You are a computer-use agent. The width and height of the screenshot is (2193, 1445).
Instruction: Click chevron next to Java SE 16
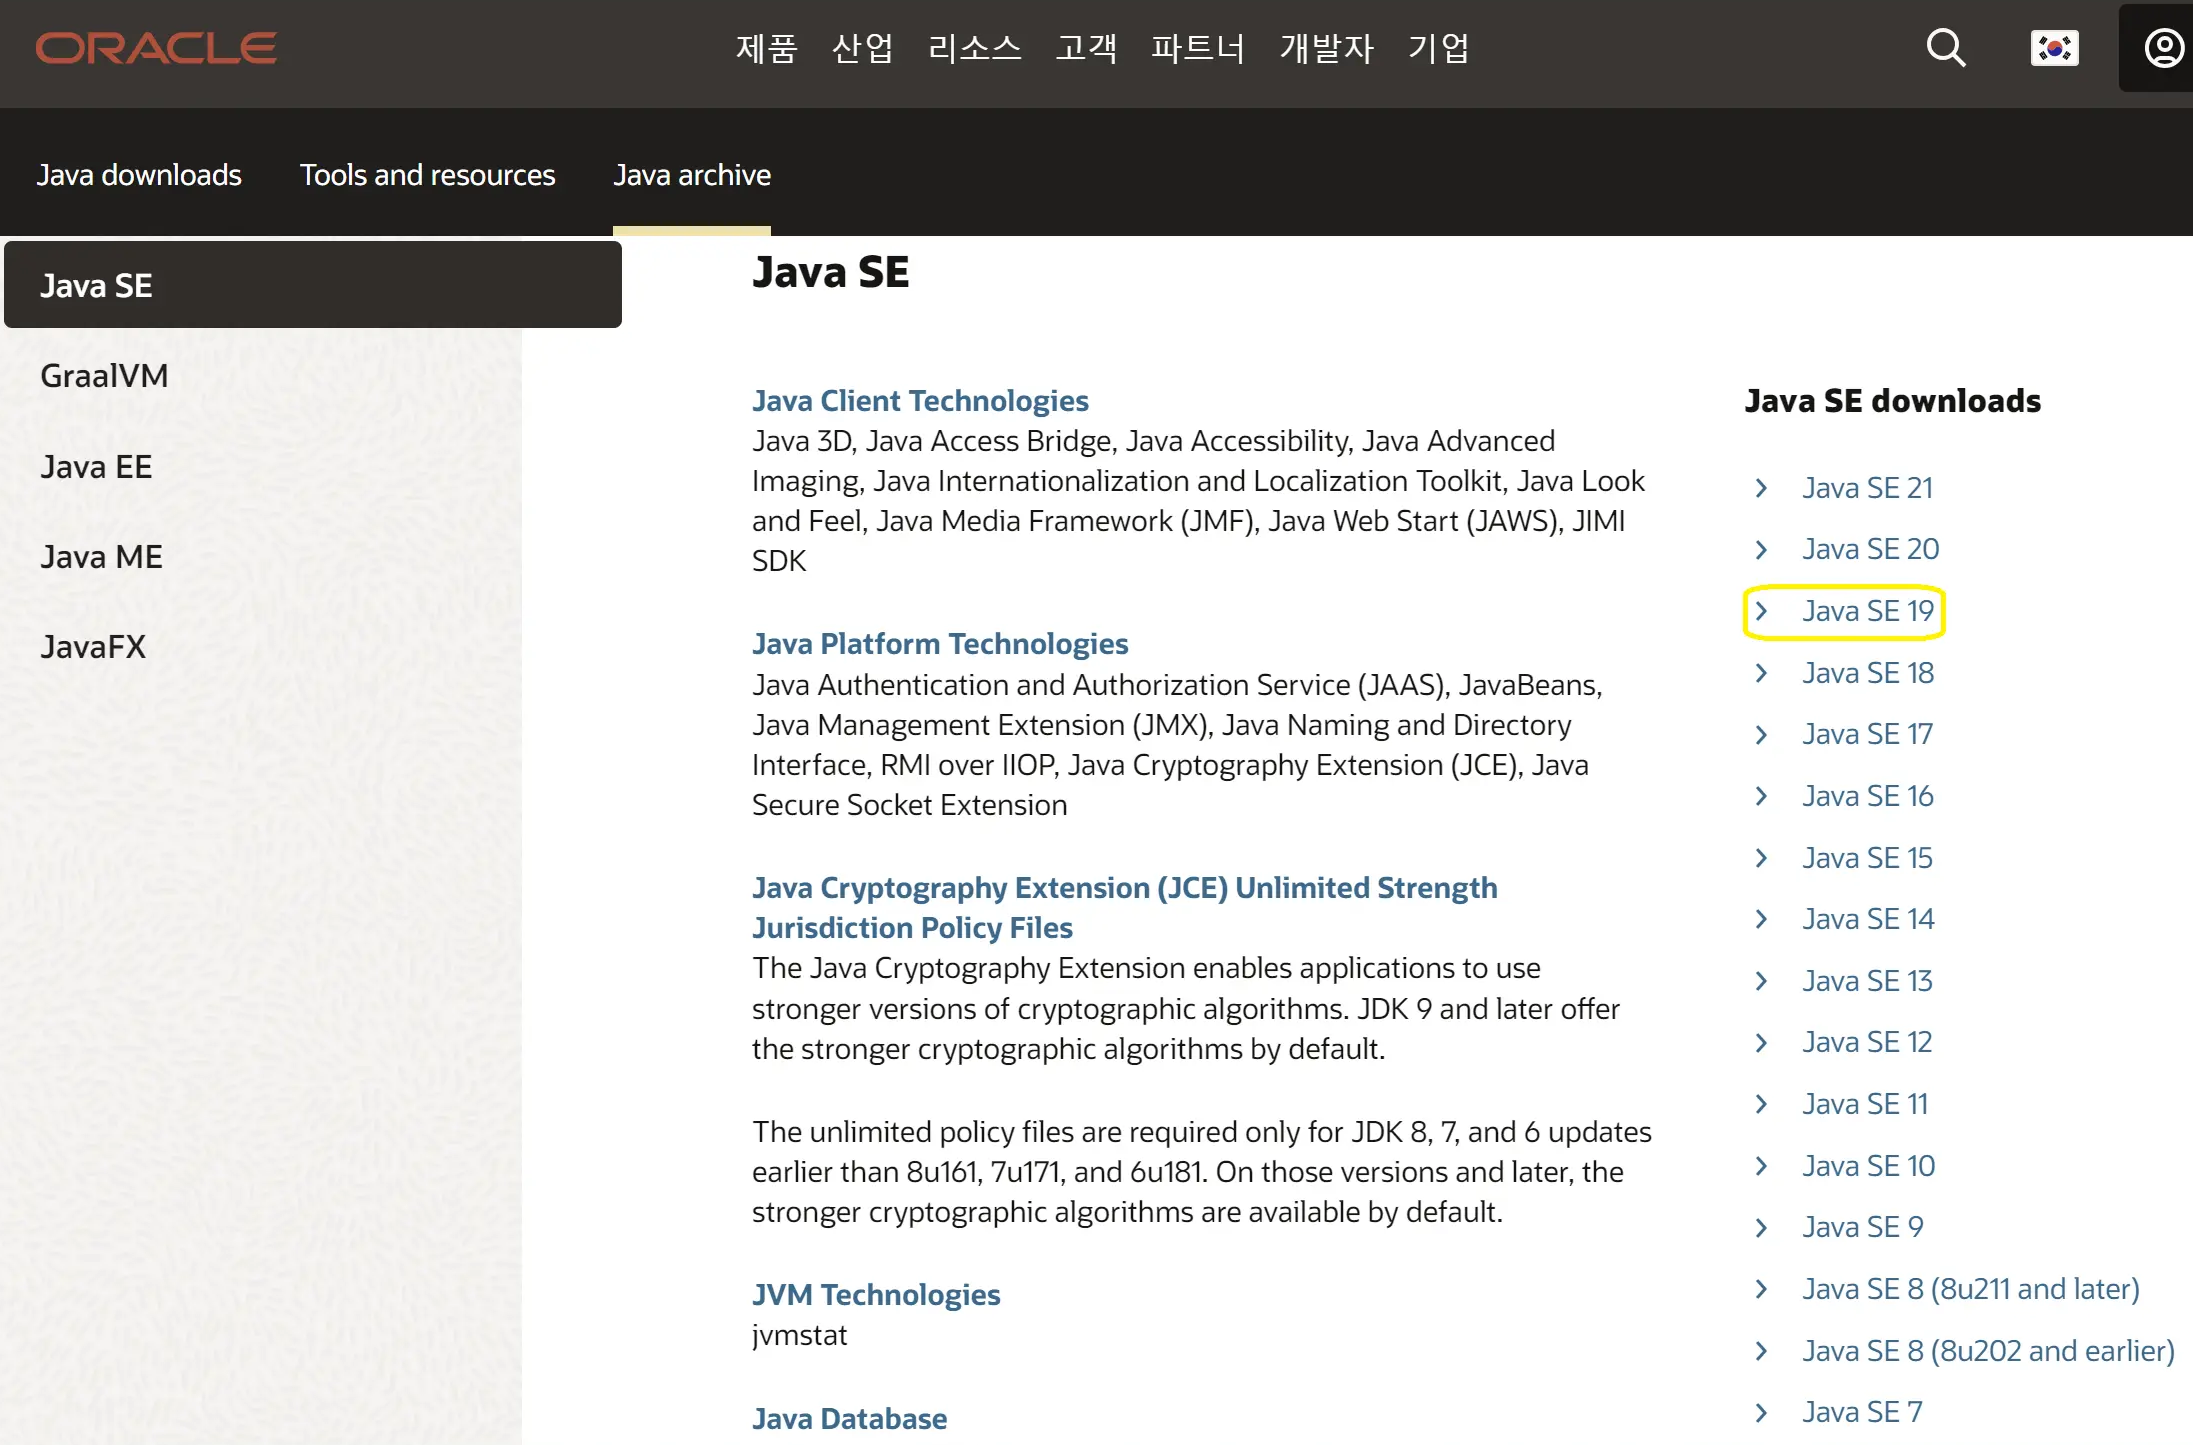pyautogui.click(x=1762, y=796)
